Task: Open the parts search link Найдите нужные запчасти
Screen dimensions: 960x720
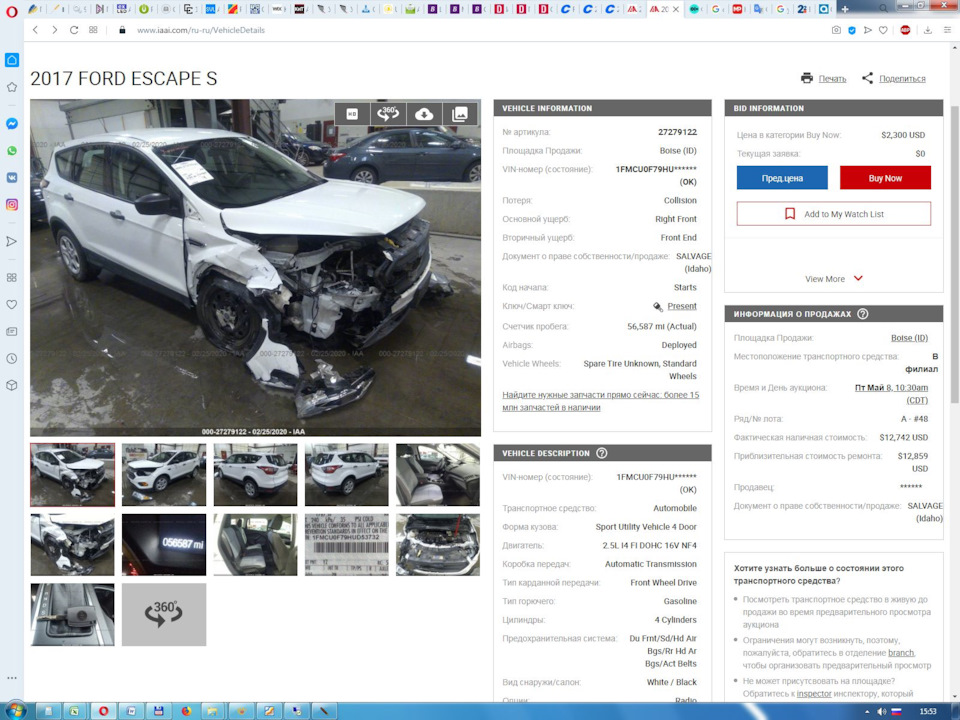Action: [x=600, y=401]
